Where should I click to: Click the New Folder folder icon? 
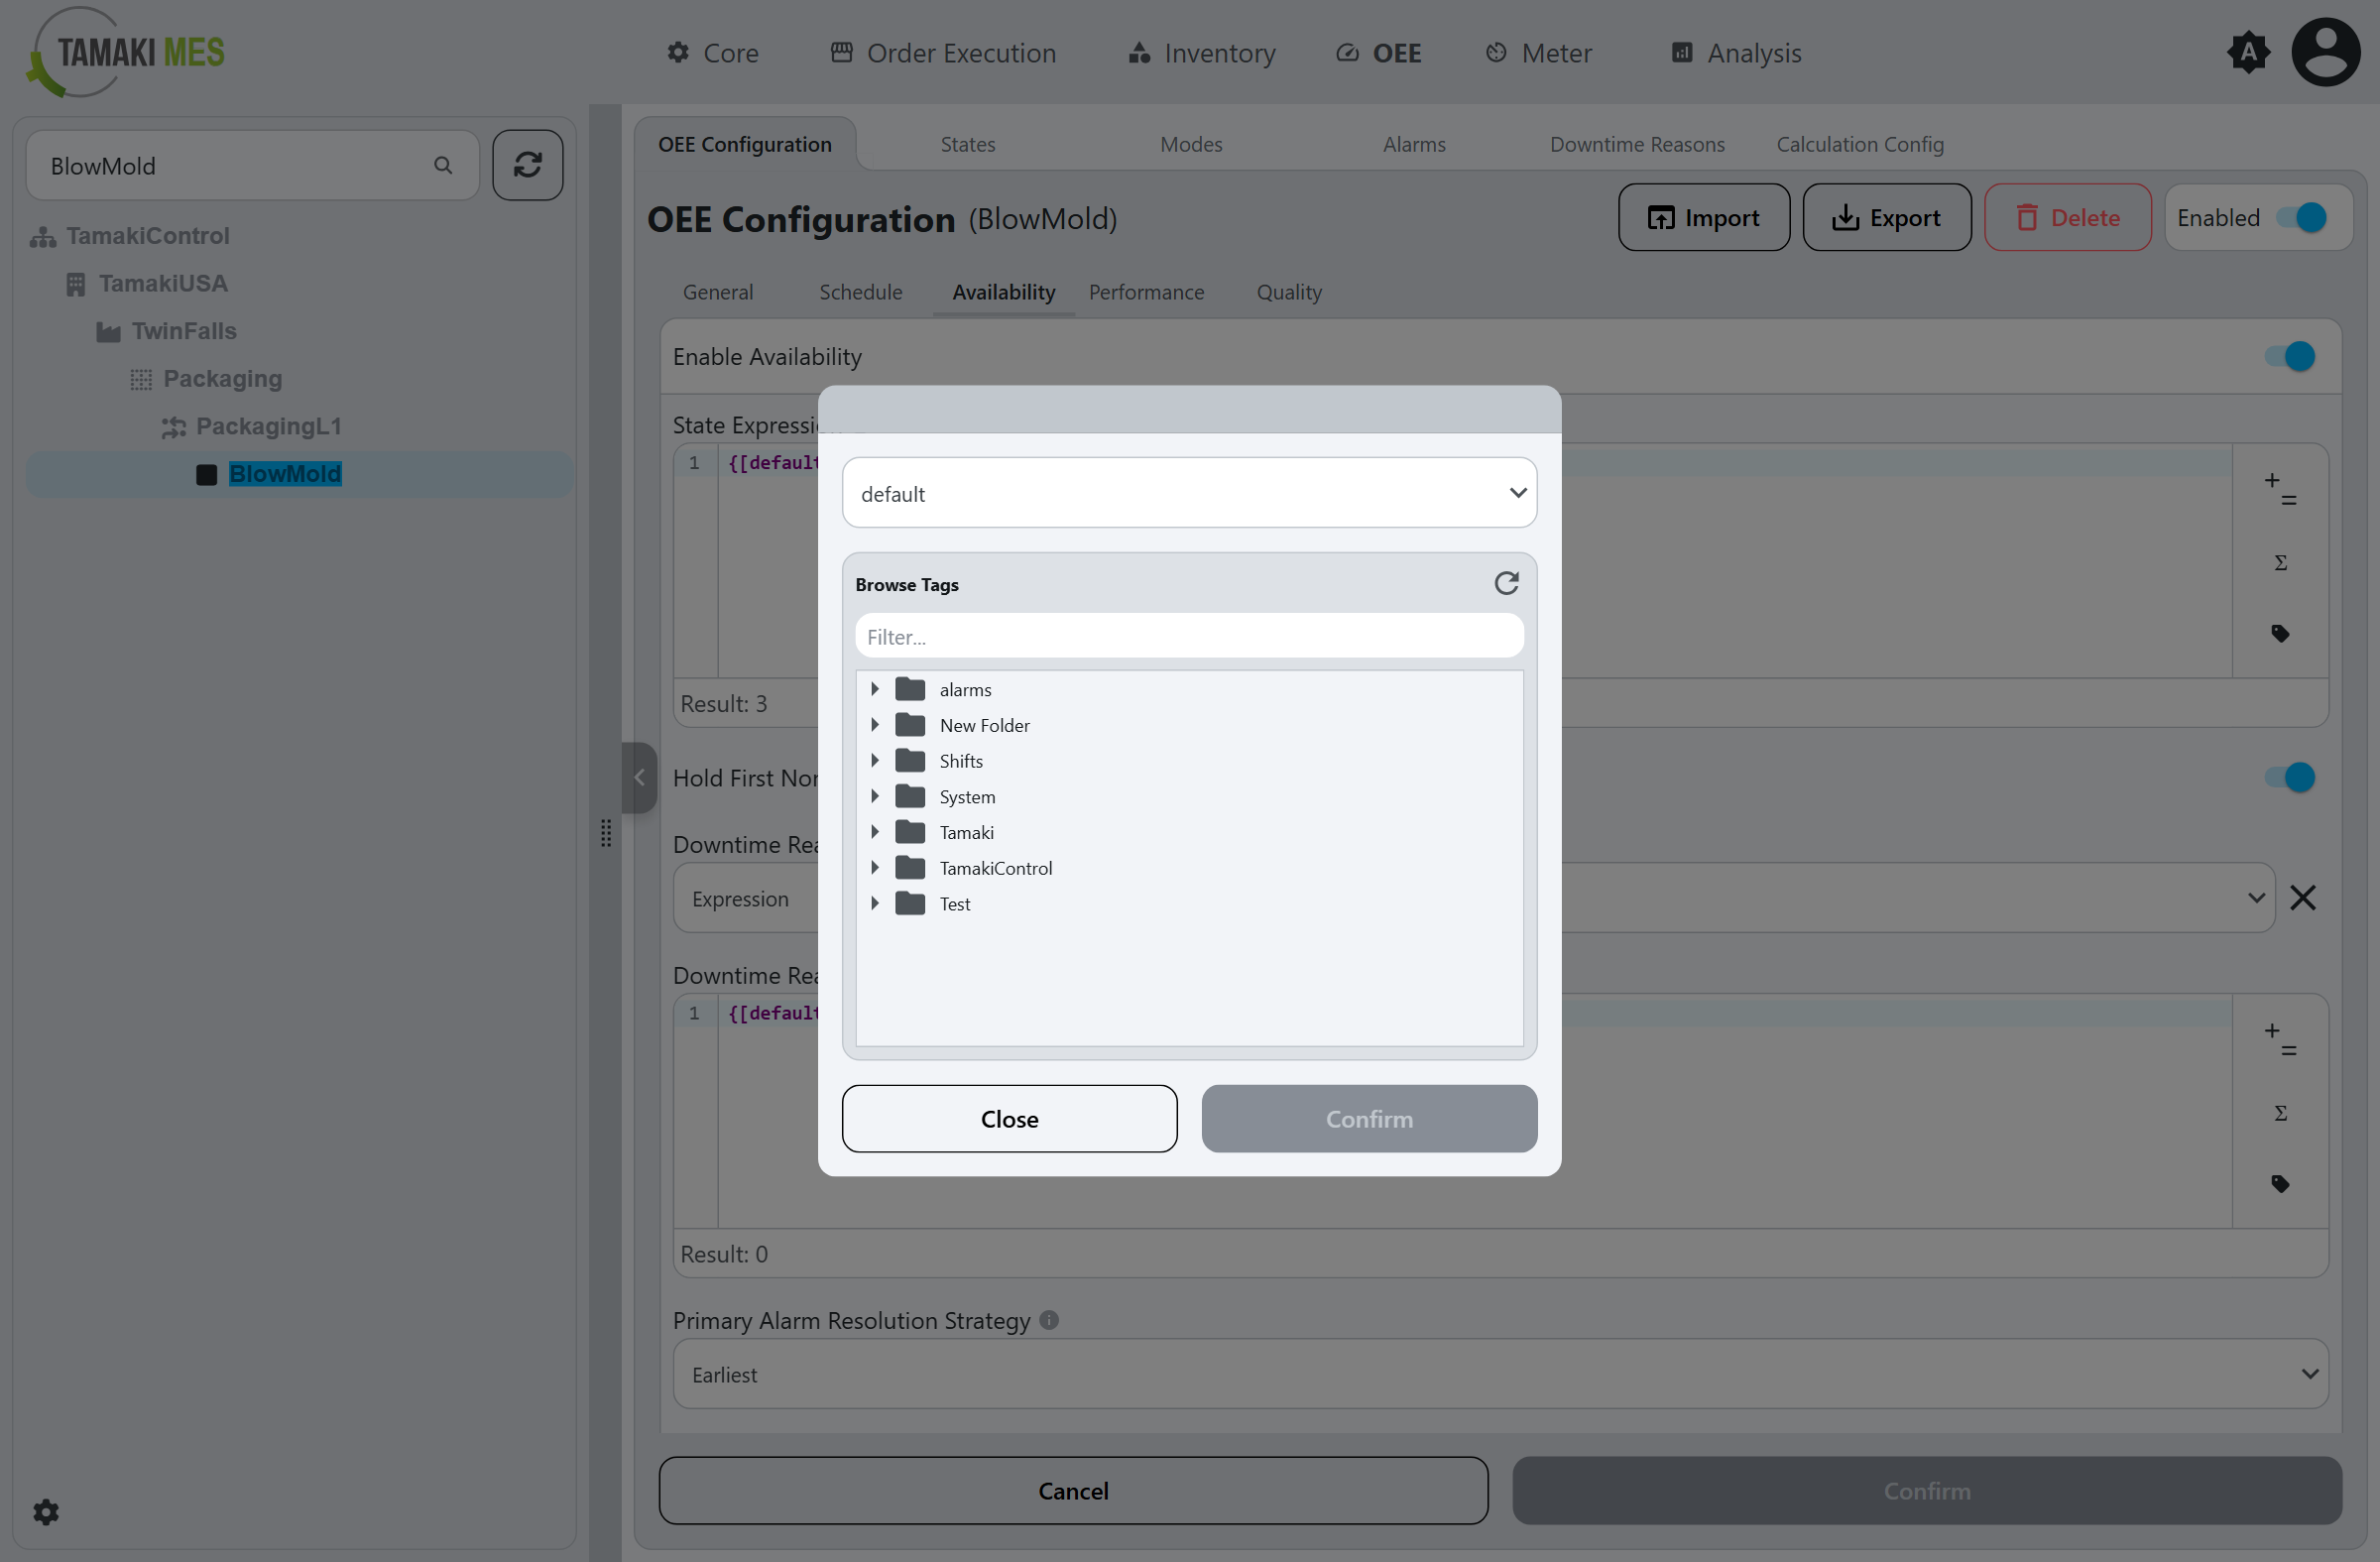coord(910,725)
